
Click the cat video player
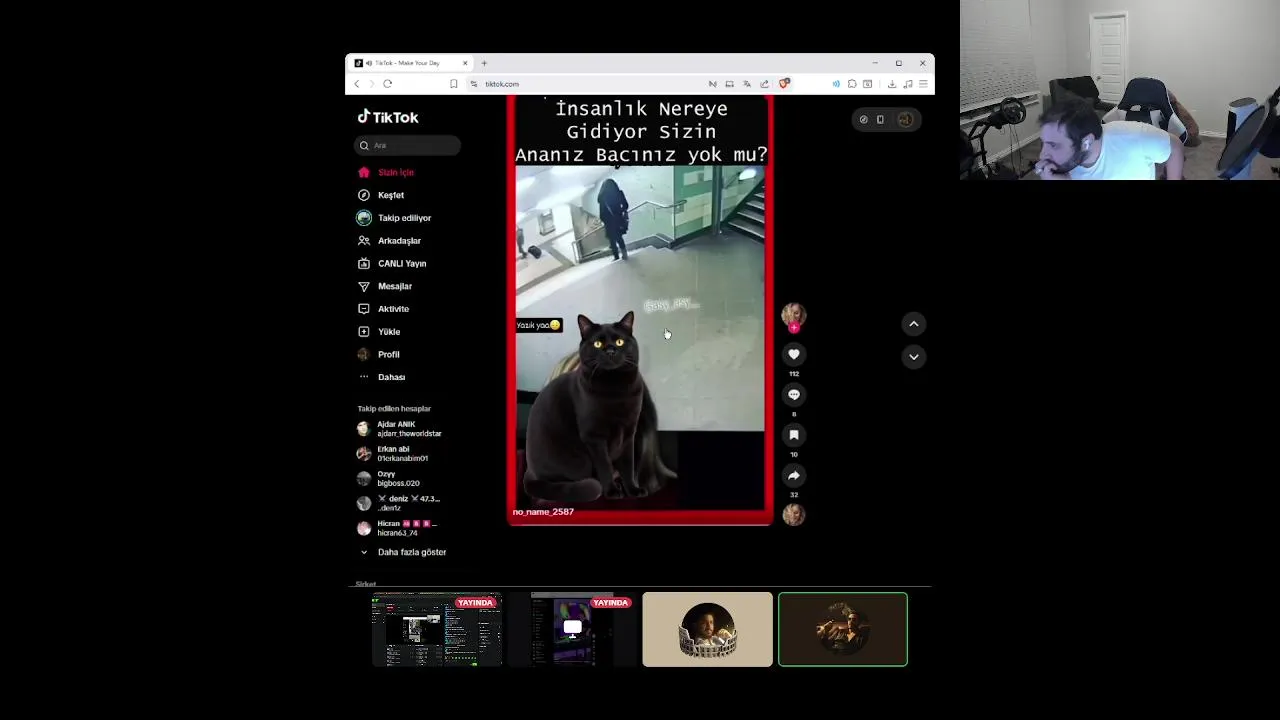point(640,310)
